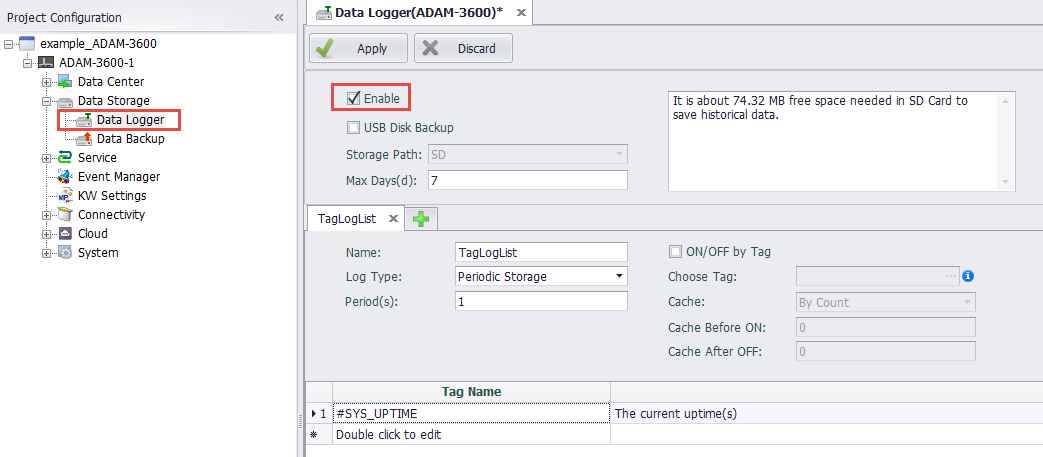
Task: Collapse the Project Configuration panel
Action: pyautogui.click(x=279, y=18)
